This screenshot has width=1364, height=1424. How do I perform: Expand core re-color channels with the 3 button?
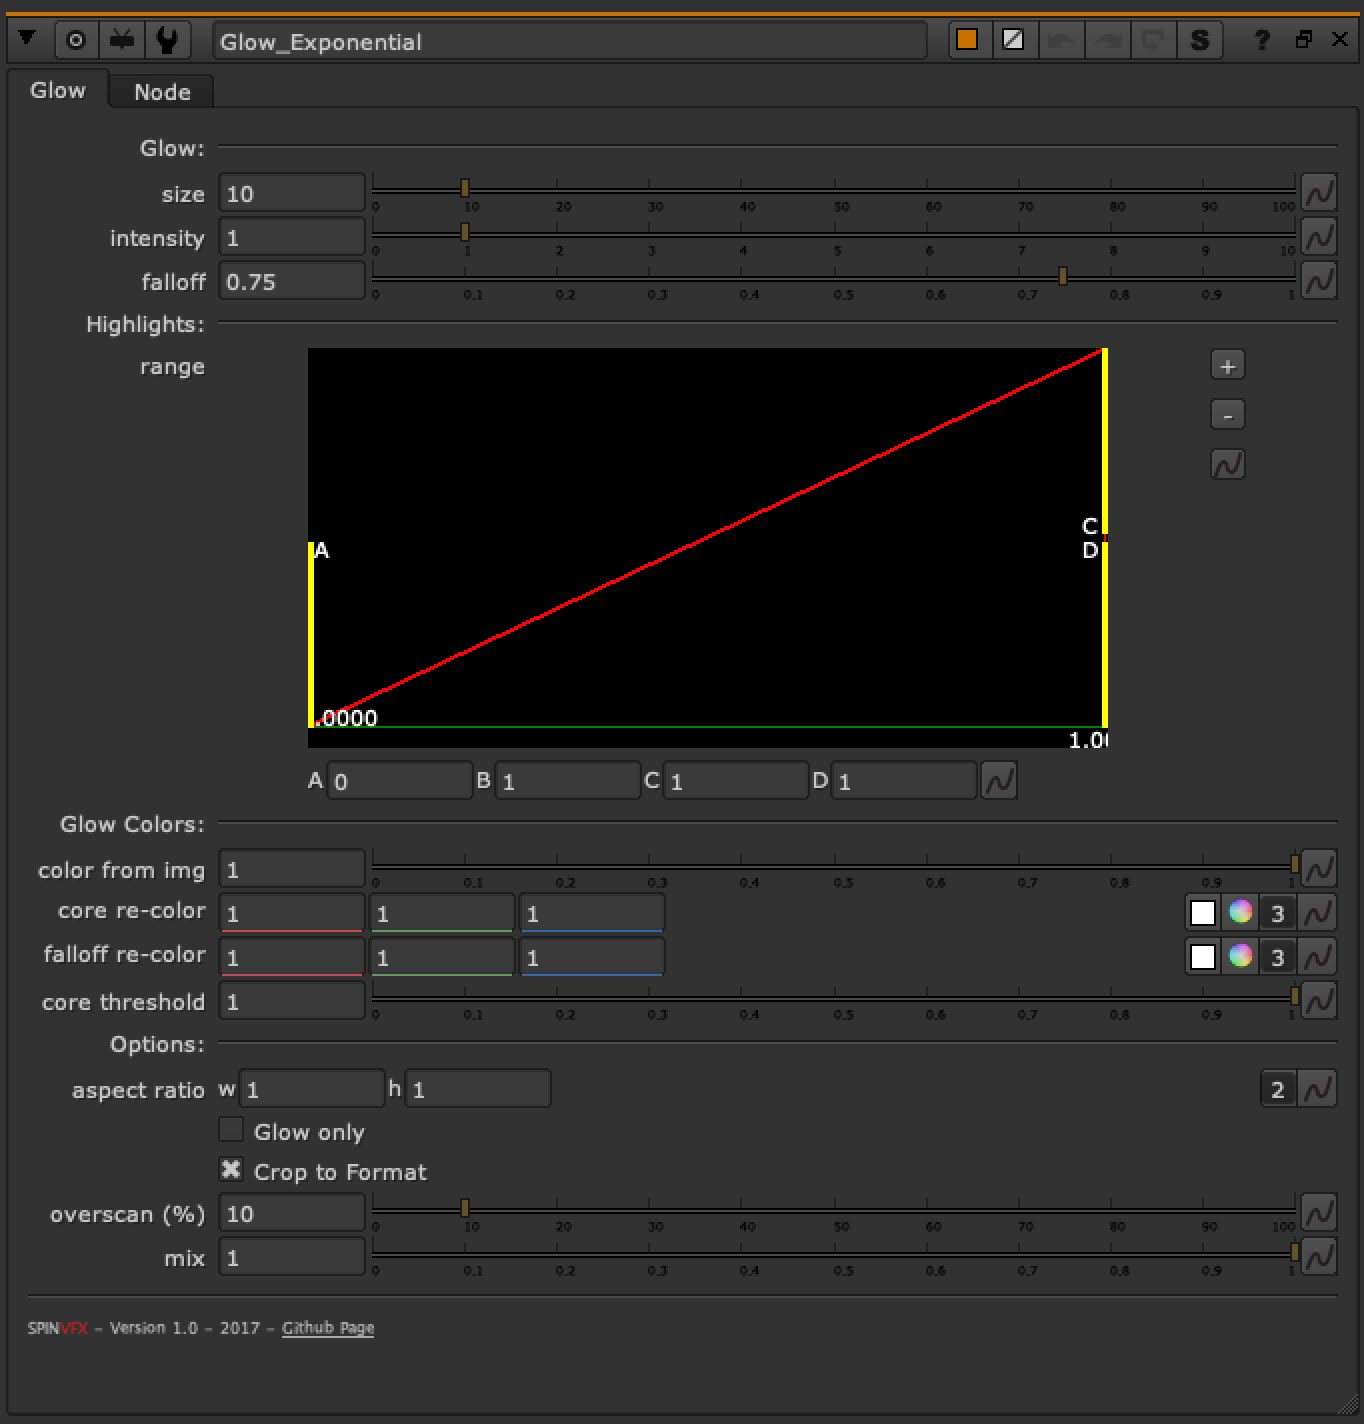pos(1278,912)
